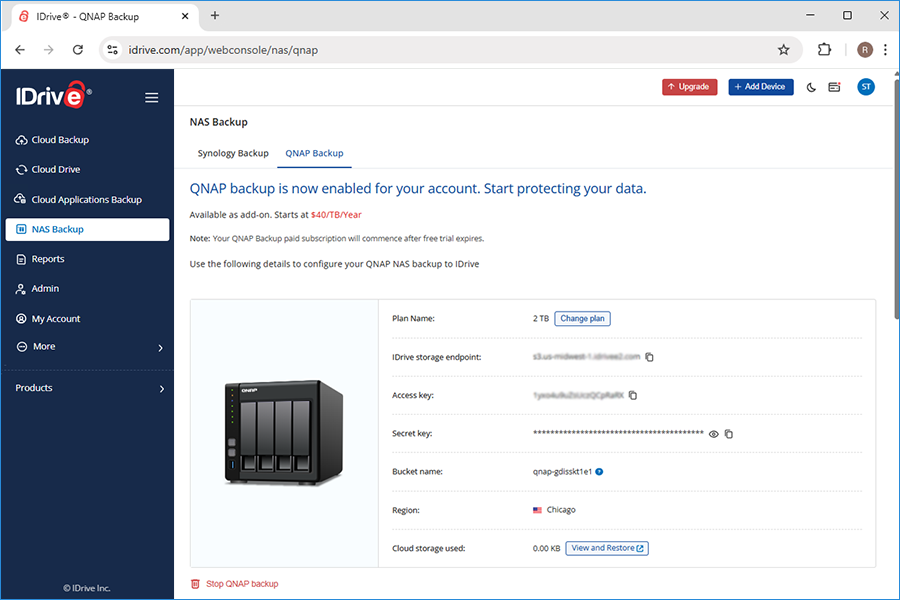The image size is (900, 600).
Task: Close the IDrive QNAP Backup browser tab
Action: (185, 17)
